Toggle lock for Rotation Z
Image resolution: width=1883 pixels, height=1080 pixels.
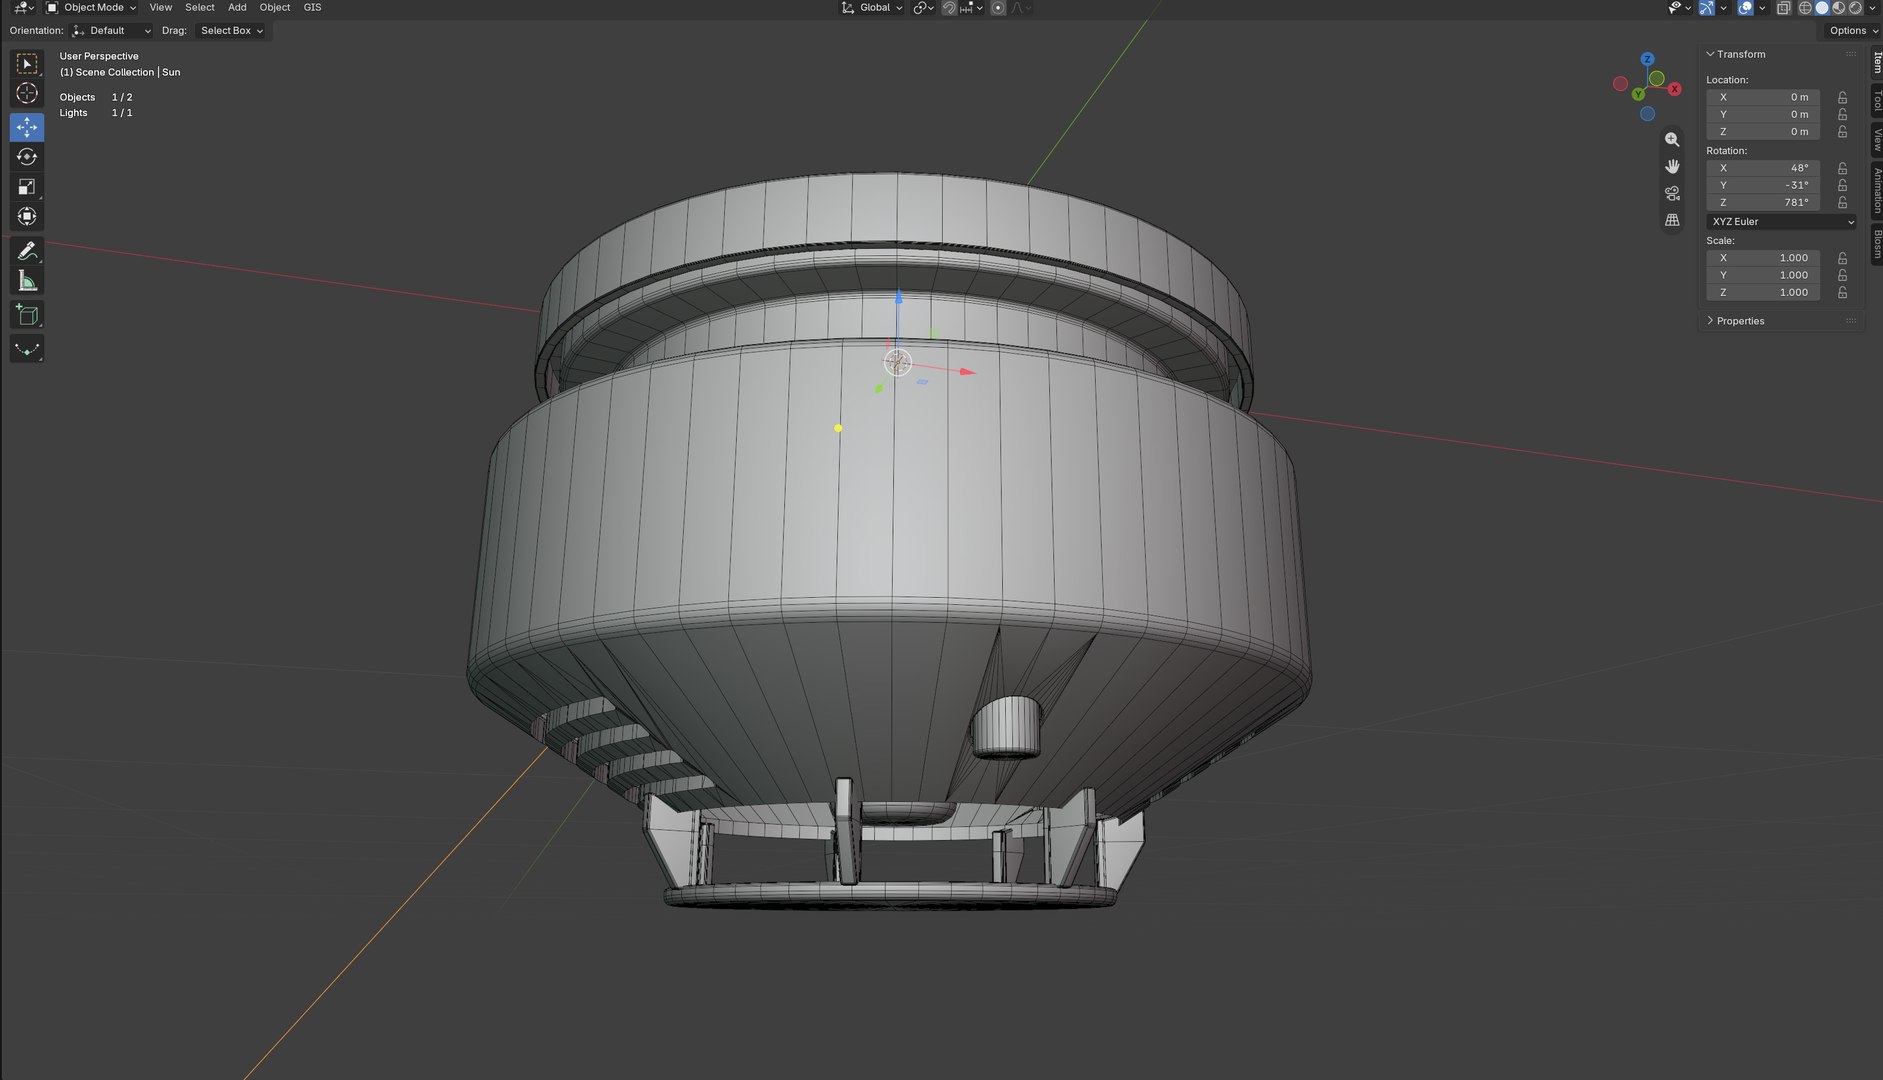click(1842, 202)
